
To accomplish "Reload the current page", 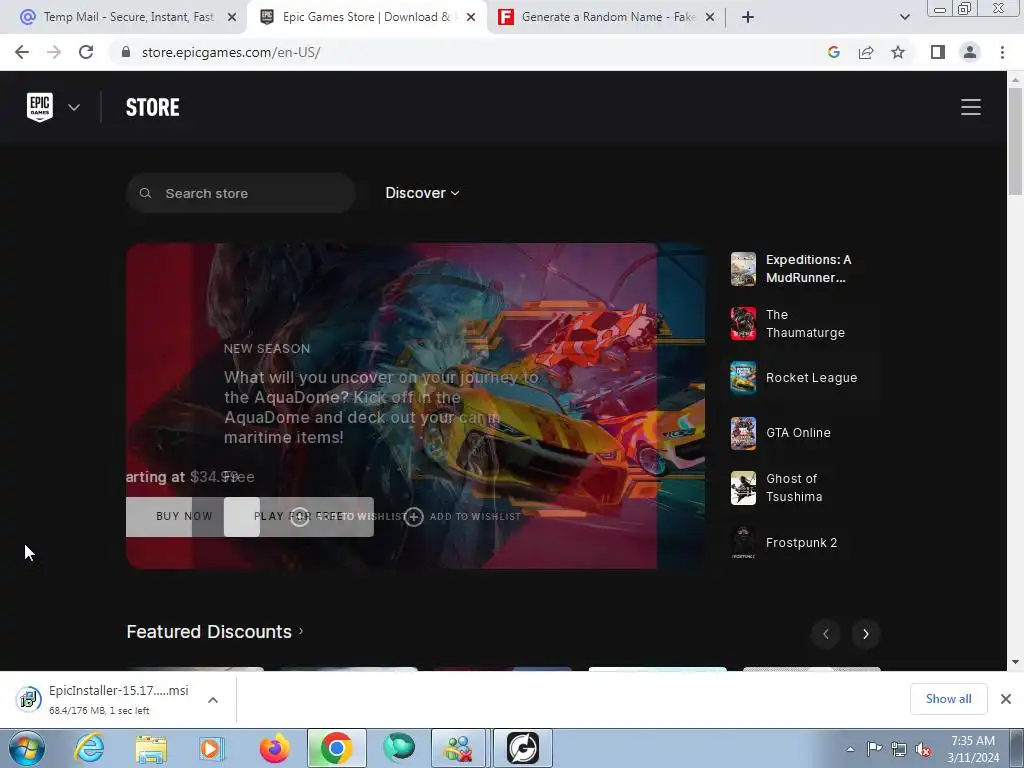I will pyautogui.click(x=86, y=52).
